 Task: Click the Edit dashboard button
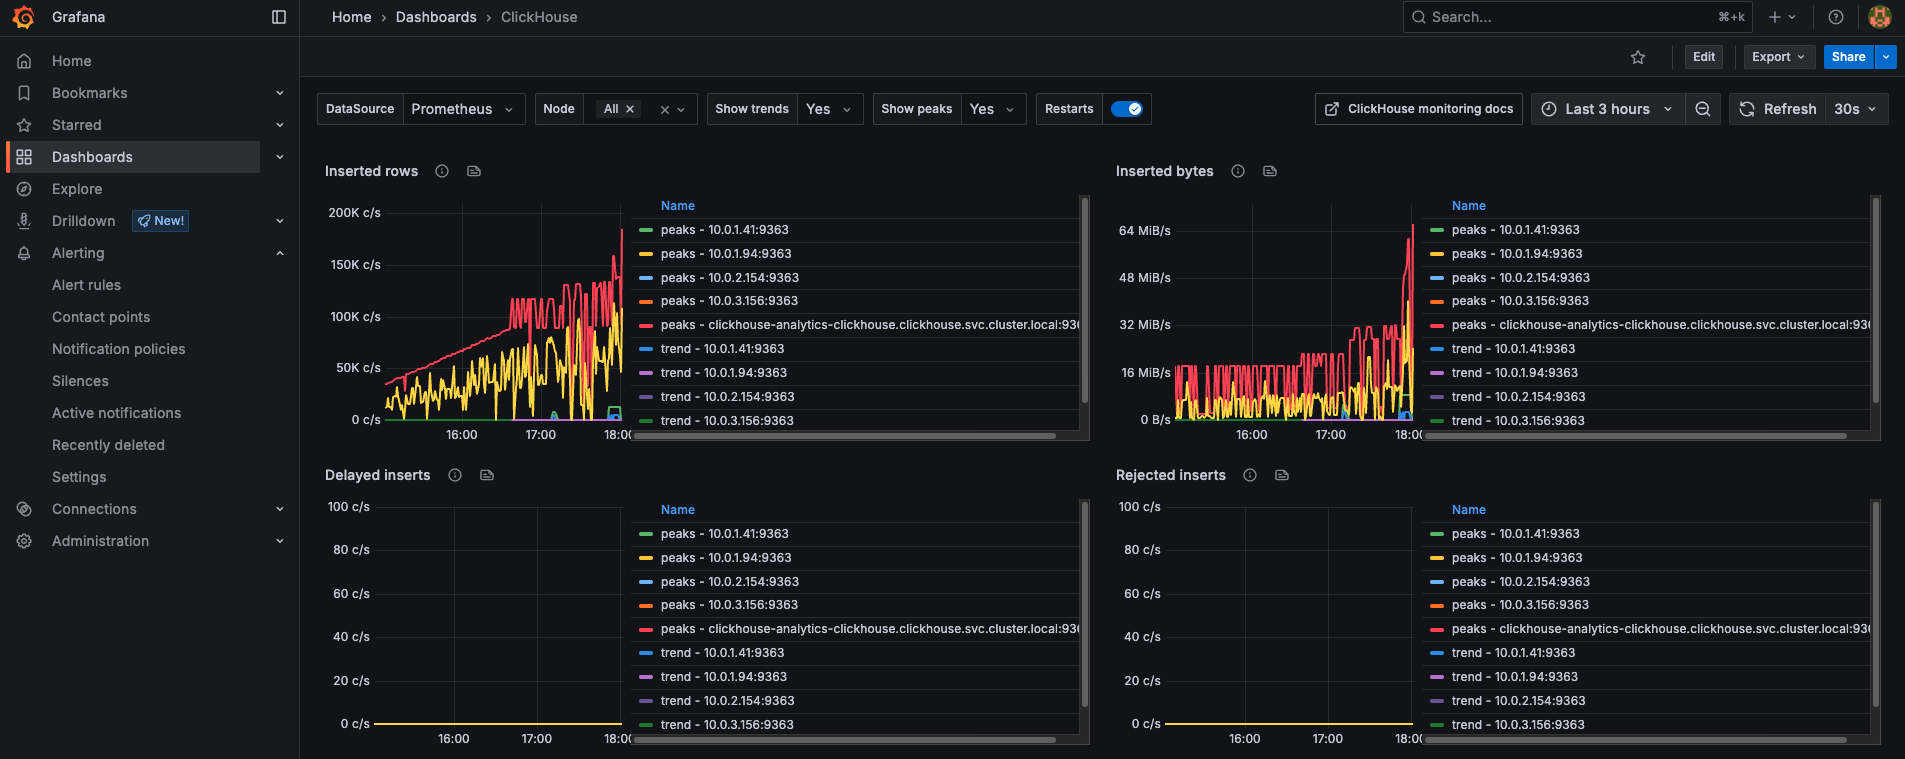[x=1704, y=57]
